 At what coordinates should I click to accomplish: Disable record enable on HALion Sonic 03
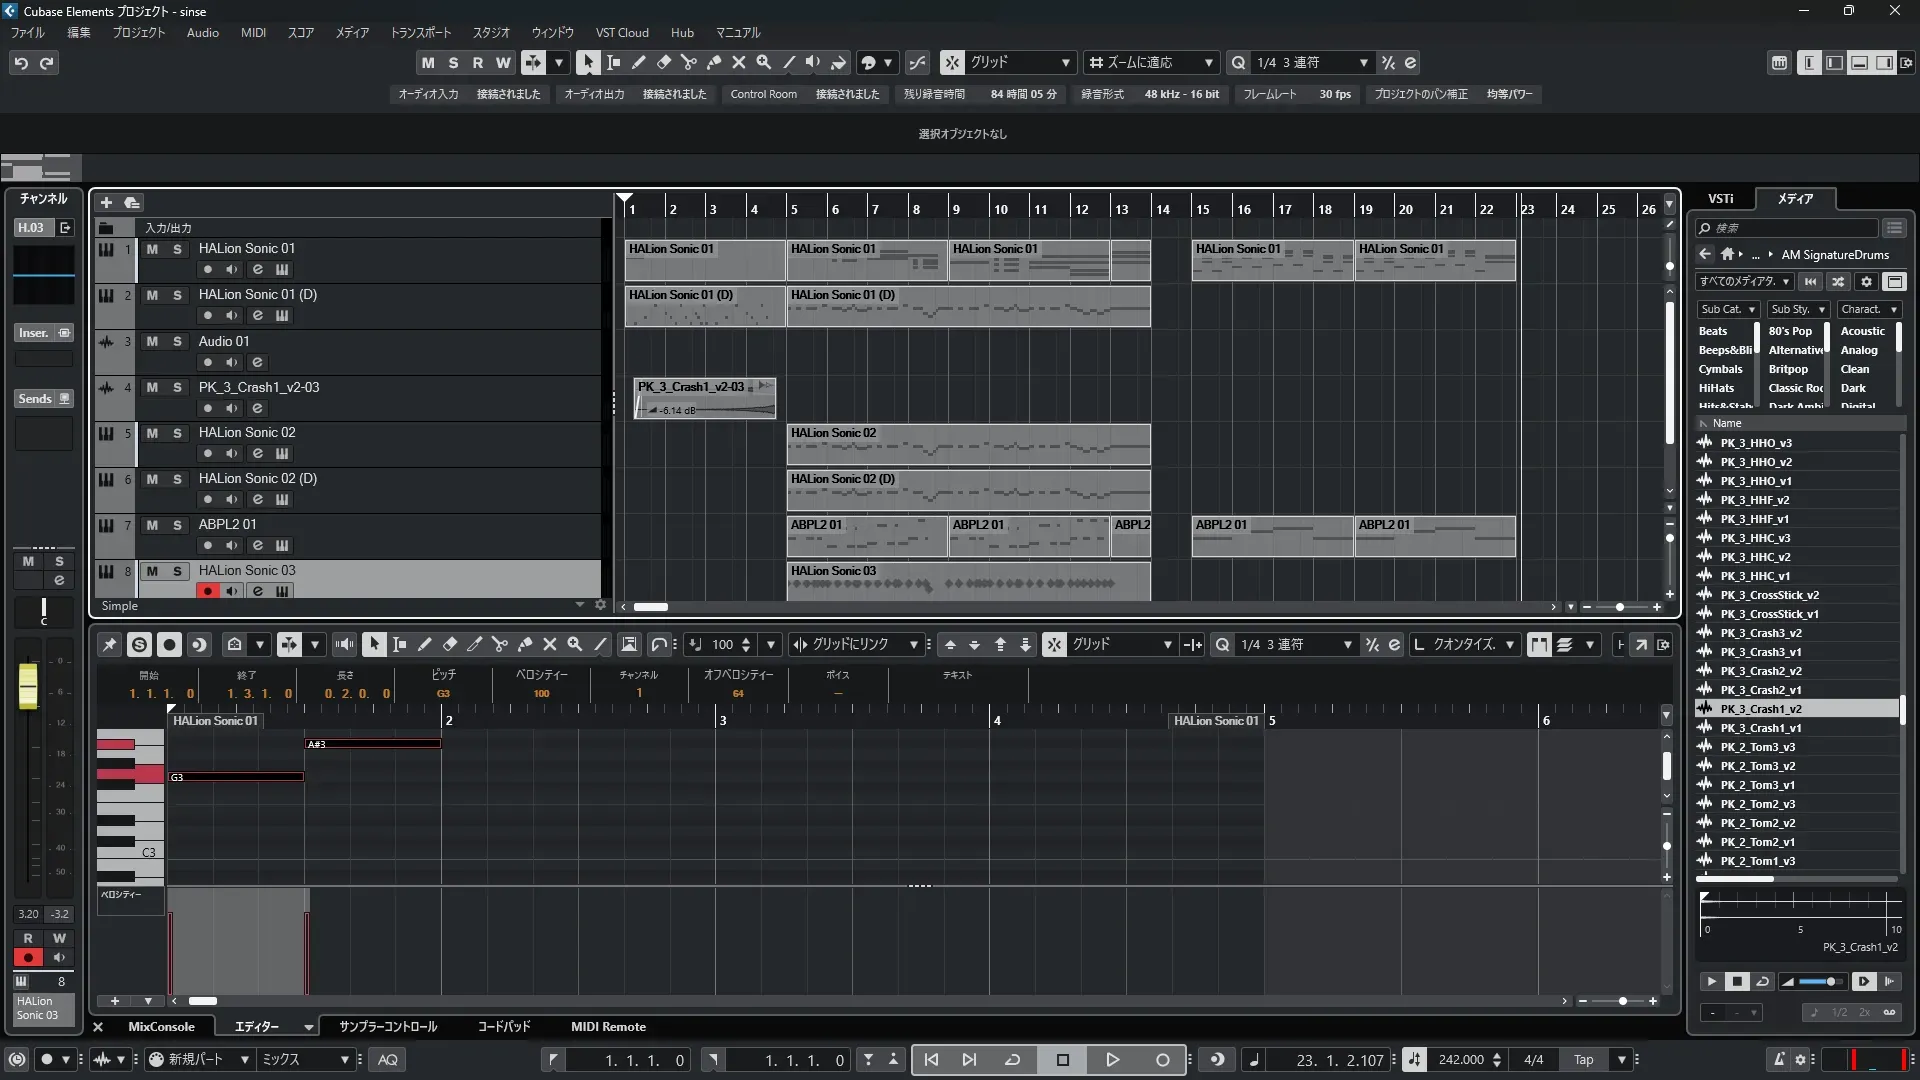click(207, 591)
